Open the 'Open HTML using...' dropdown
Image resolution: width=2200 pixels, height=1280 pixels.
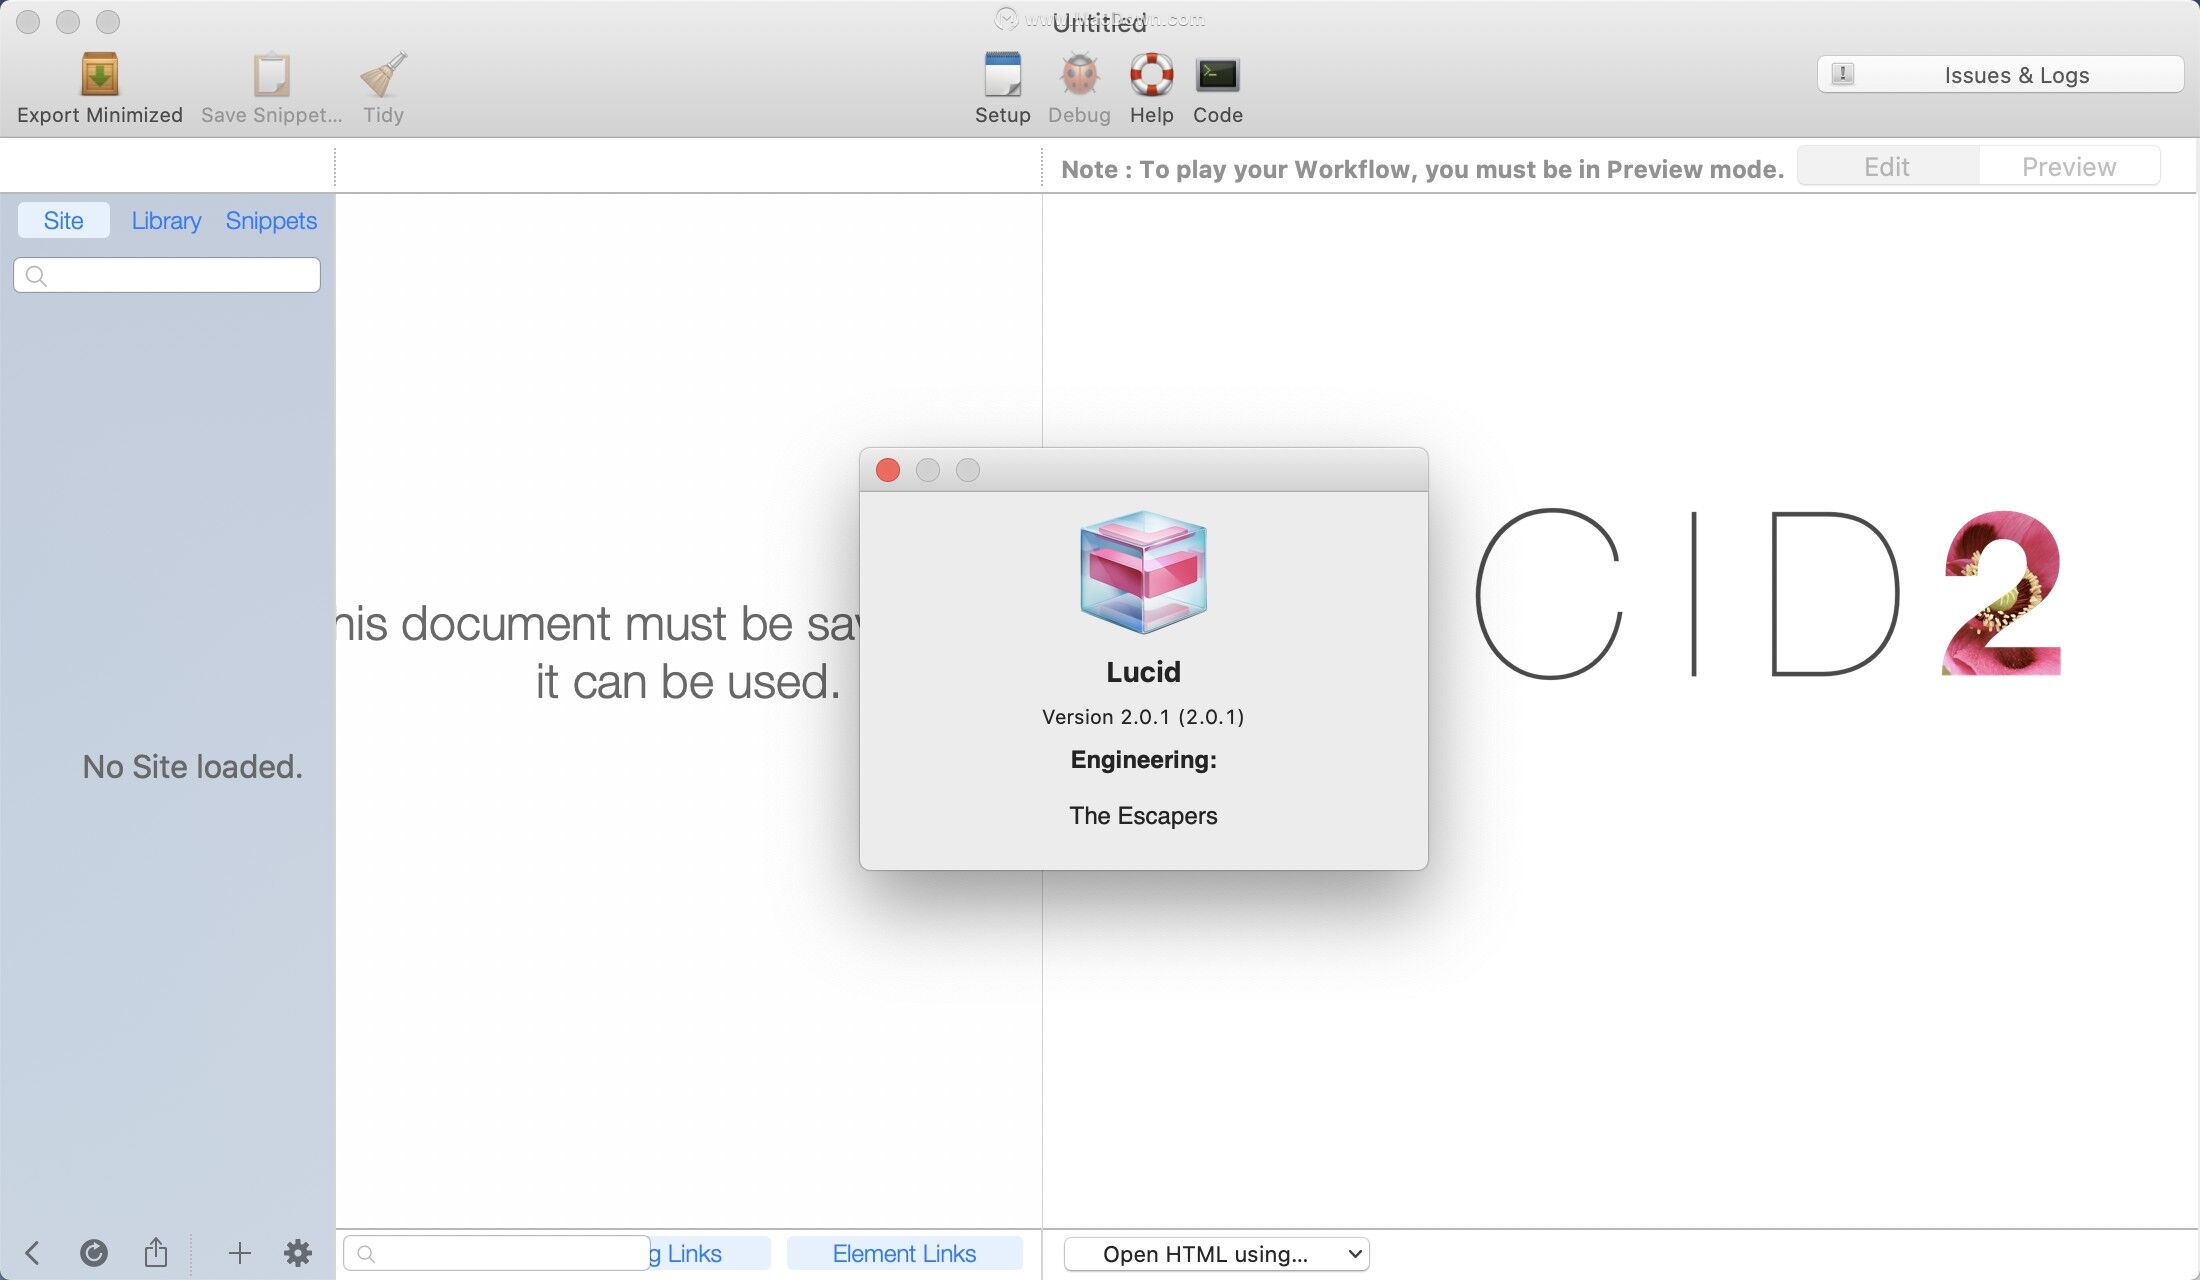tap(1216, 1254)
